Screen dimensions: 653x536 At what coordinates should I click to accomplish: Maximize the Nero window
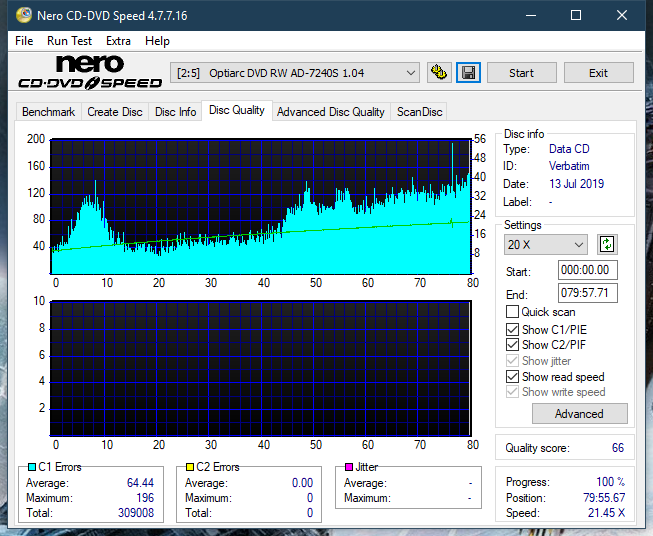tap(576, 15)
